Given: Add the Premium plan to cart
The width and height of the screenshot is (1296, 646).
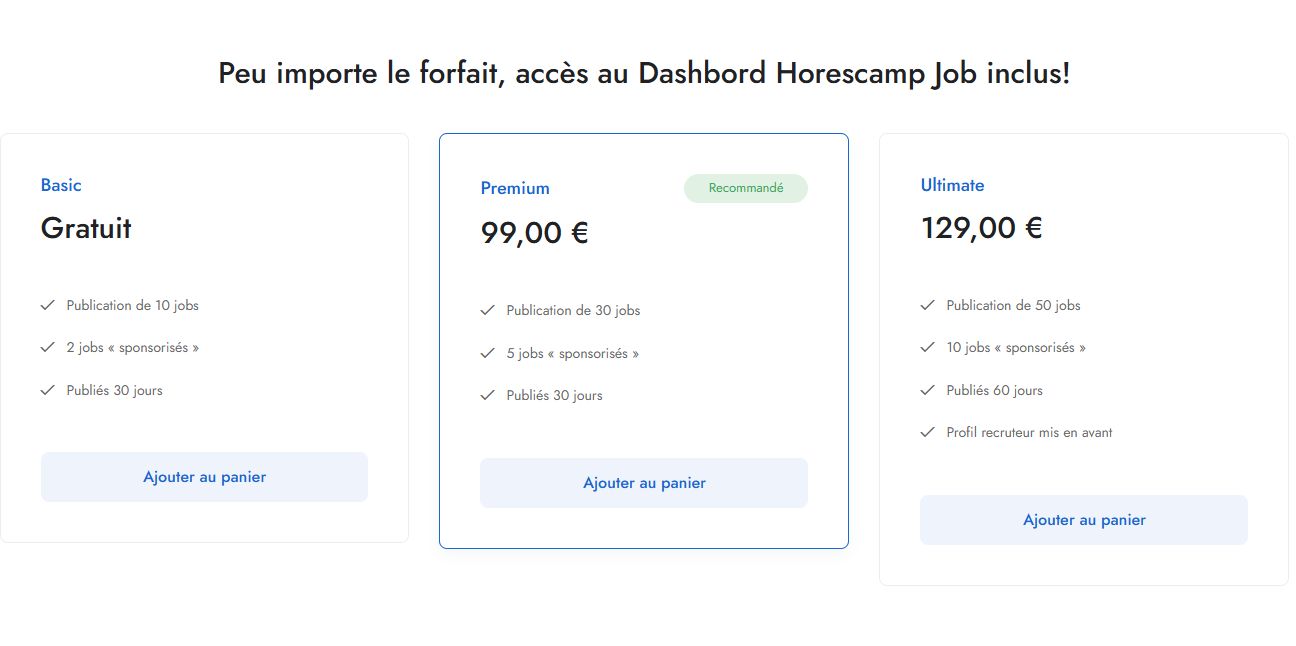Looking at the screenshot, I should click(644, 483).
